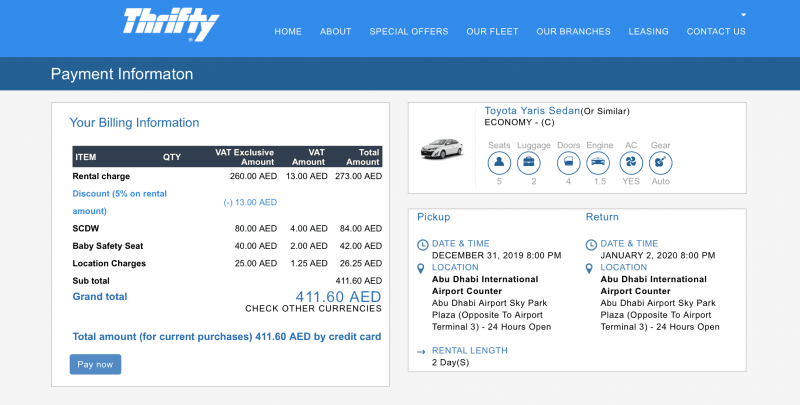Click the Doors icon
The width and height of the screenshot is (800, 405).
[568, 163]
